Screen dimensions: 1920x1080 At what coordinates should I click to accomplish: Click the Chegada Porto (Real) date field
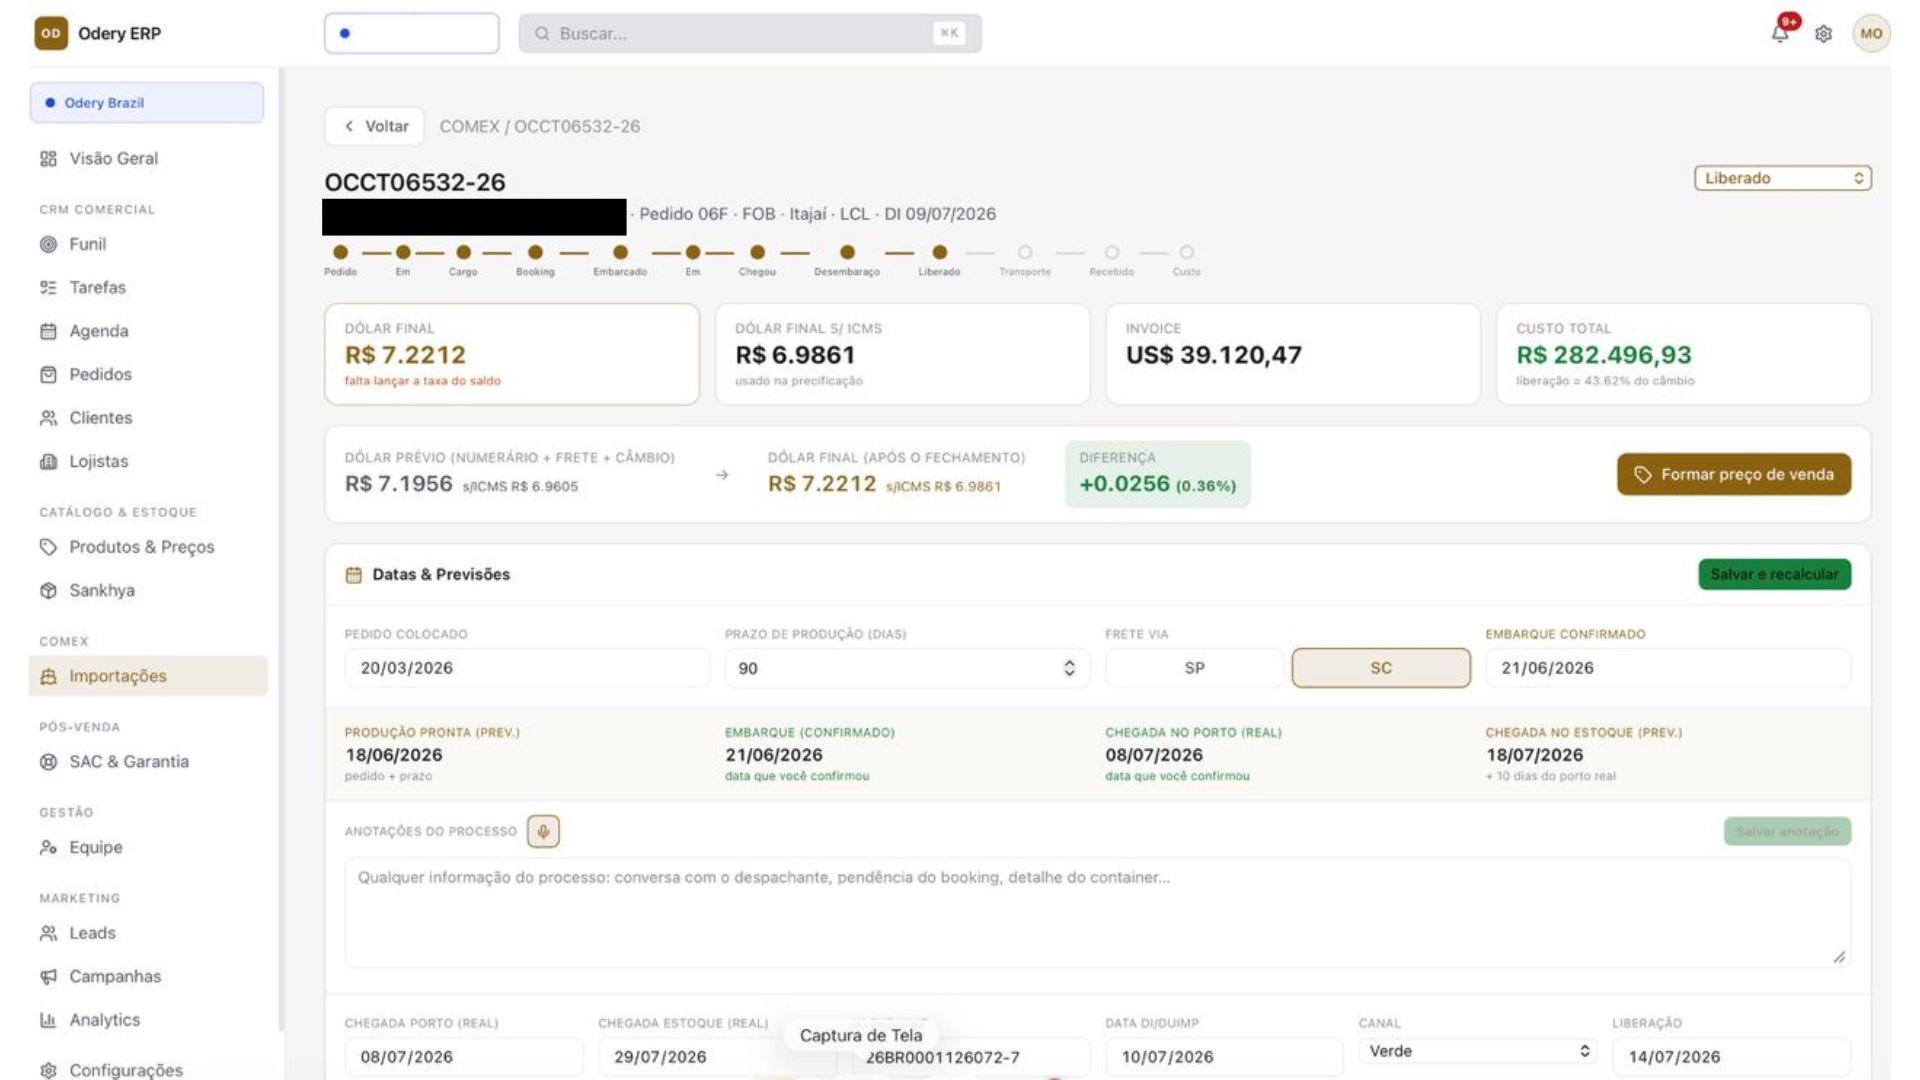(464, 1057)
